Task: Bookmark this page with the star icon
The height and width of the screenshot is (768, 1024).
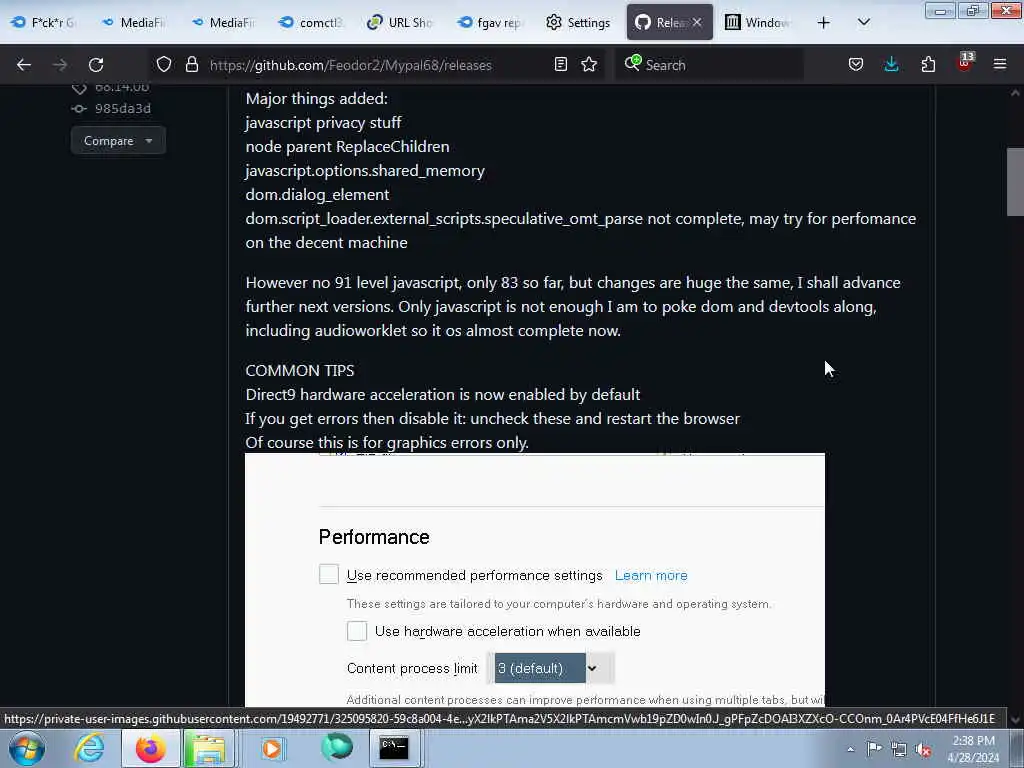Action: [x=589, y=65]
